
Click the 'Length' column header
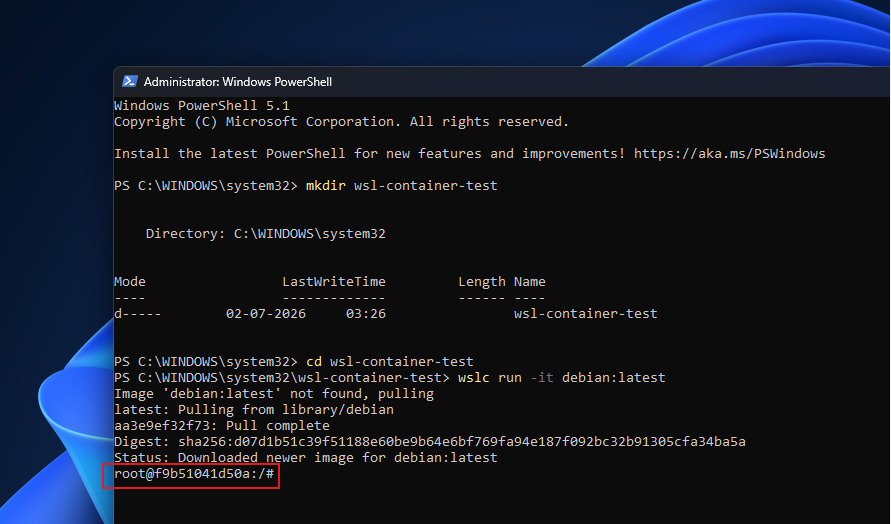coord(481,282)
